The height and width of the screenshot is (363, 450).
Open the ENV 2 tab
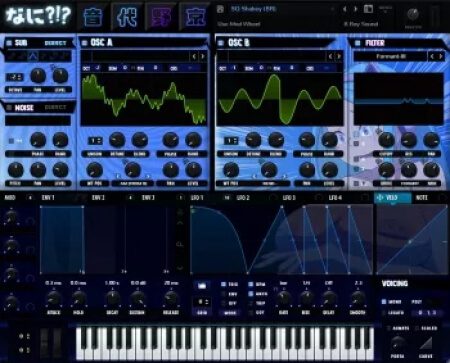[98, 198]
